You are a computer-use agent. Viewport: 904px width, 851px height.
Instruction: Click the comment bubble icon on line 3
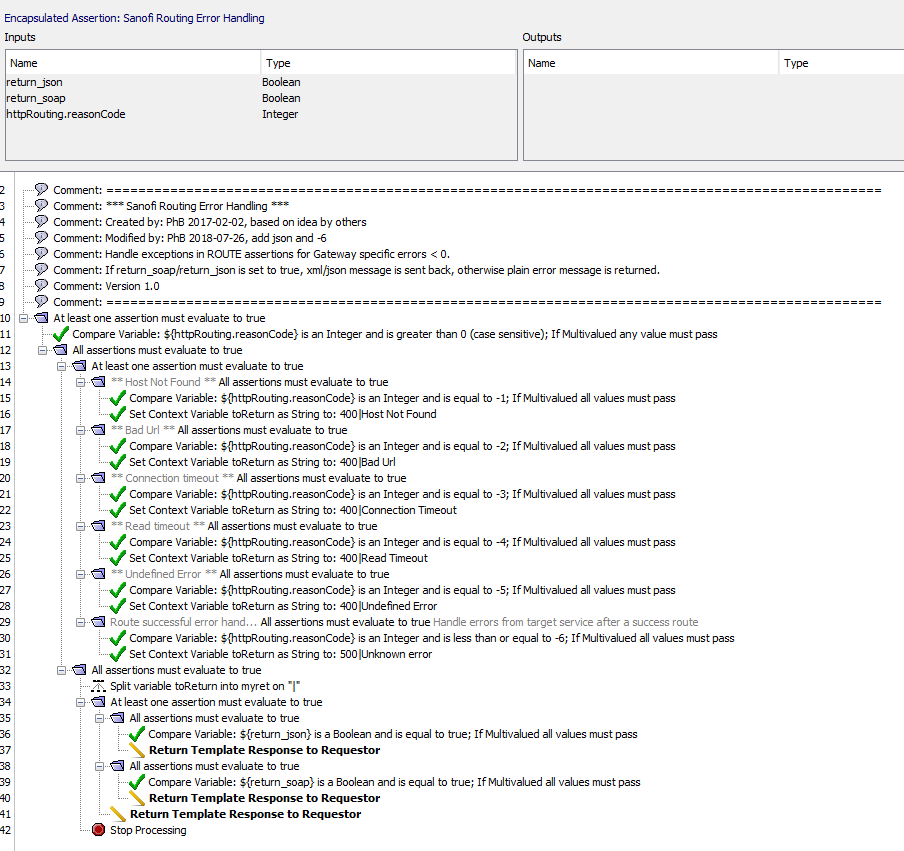40,206
